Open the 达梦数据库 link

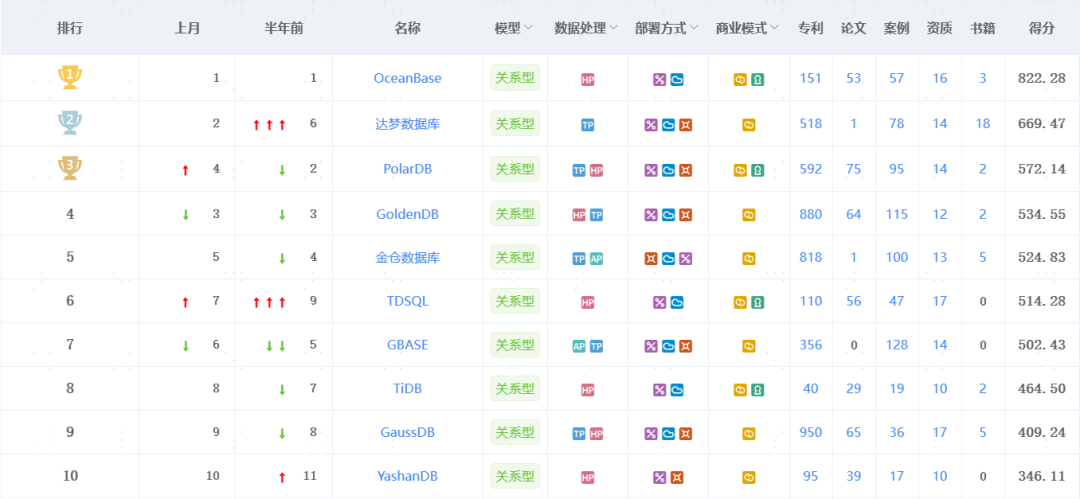pos(408,125)
